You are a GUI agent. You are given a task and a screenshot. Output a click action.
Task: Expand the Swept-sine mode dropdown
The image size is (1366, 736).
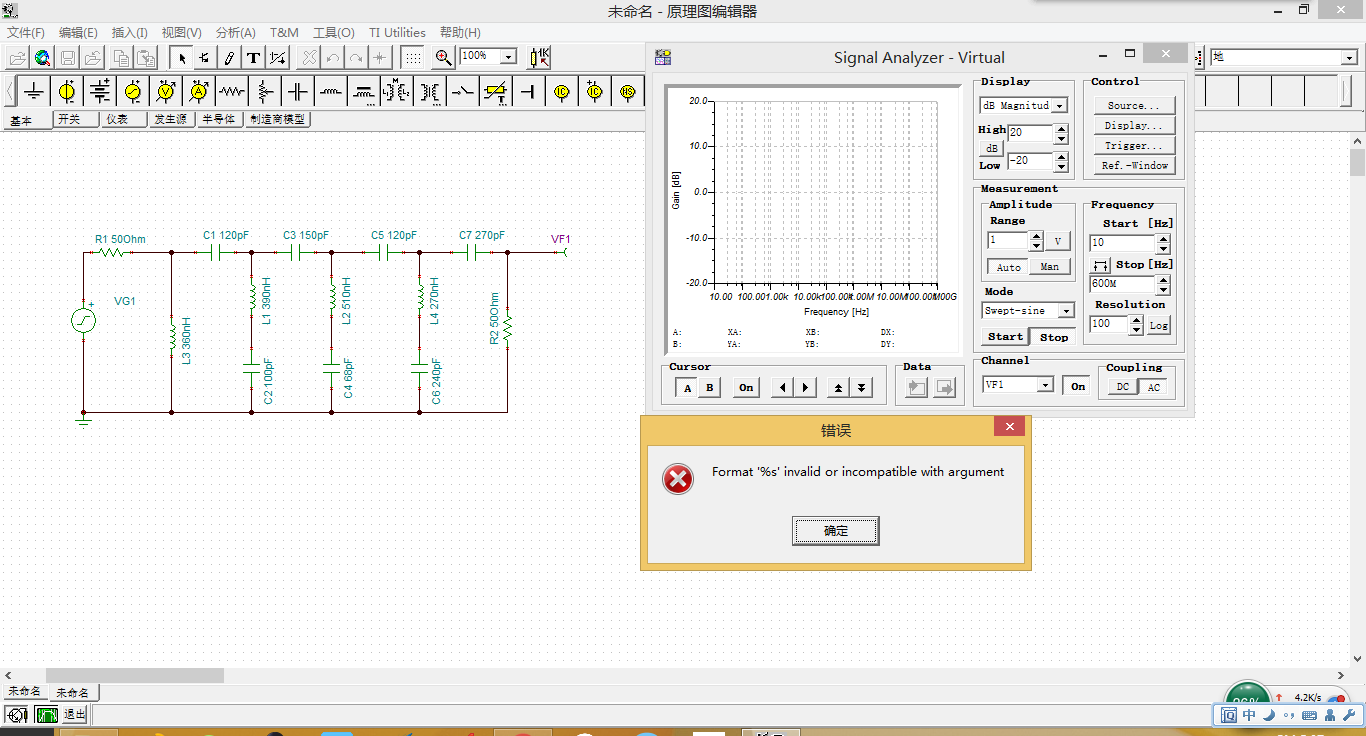coord(1029,311)
